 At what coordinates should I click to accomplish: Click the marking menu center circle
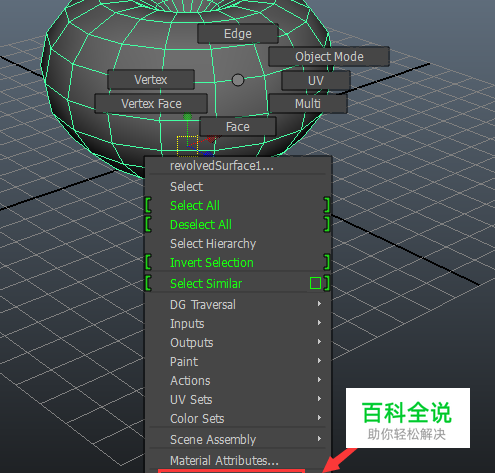point(238,80)
